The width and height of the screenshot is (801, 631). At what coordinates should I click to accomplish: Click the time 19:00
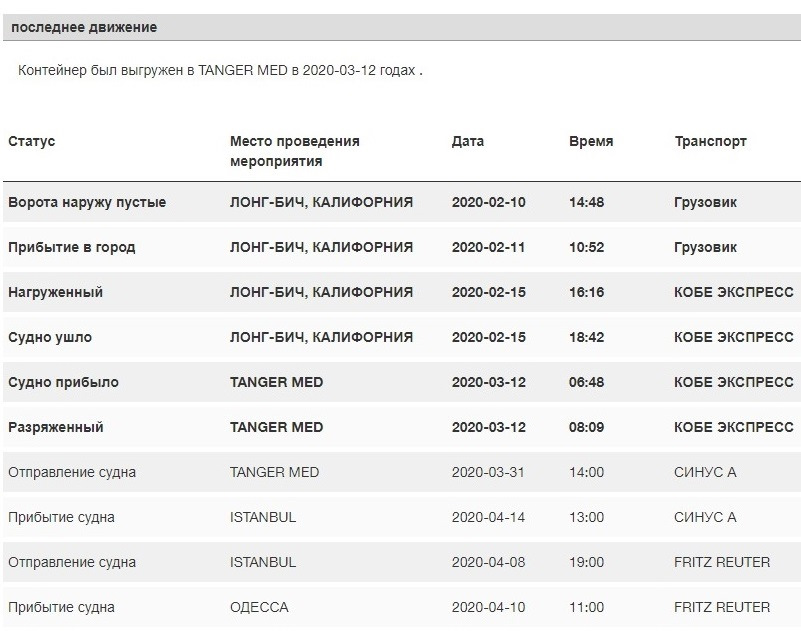(x=586, y=562)
